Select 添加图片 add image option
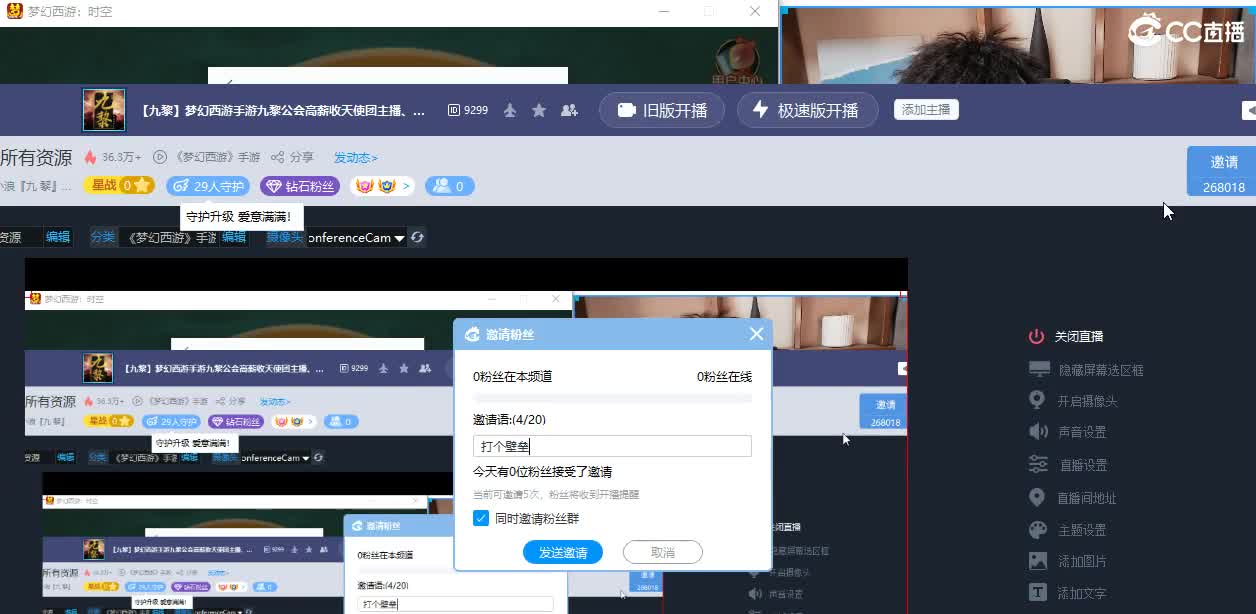Viewport: 1256px width, 614px height. 1067,562
